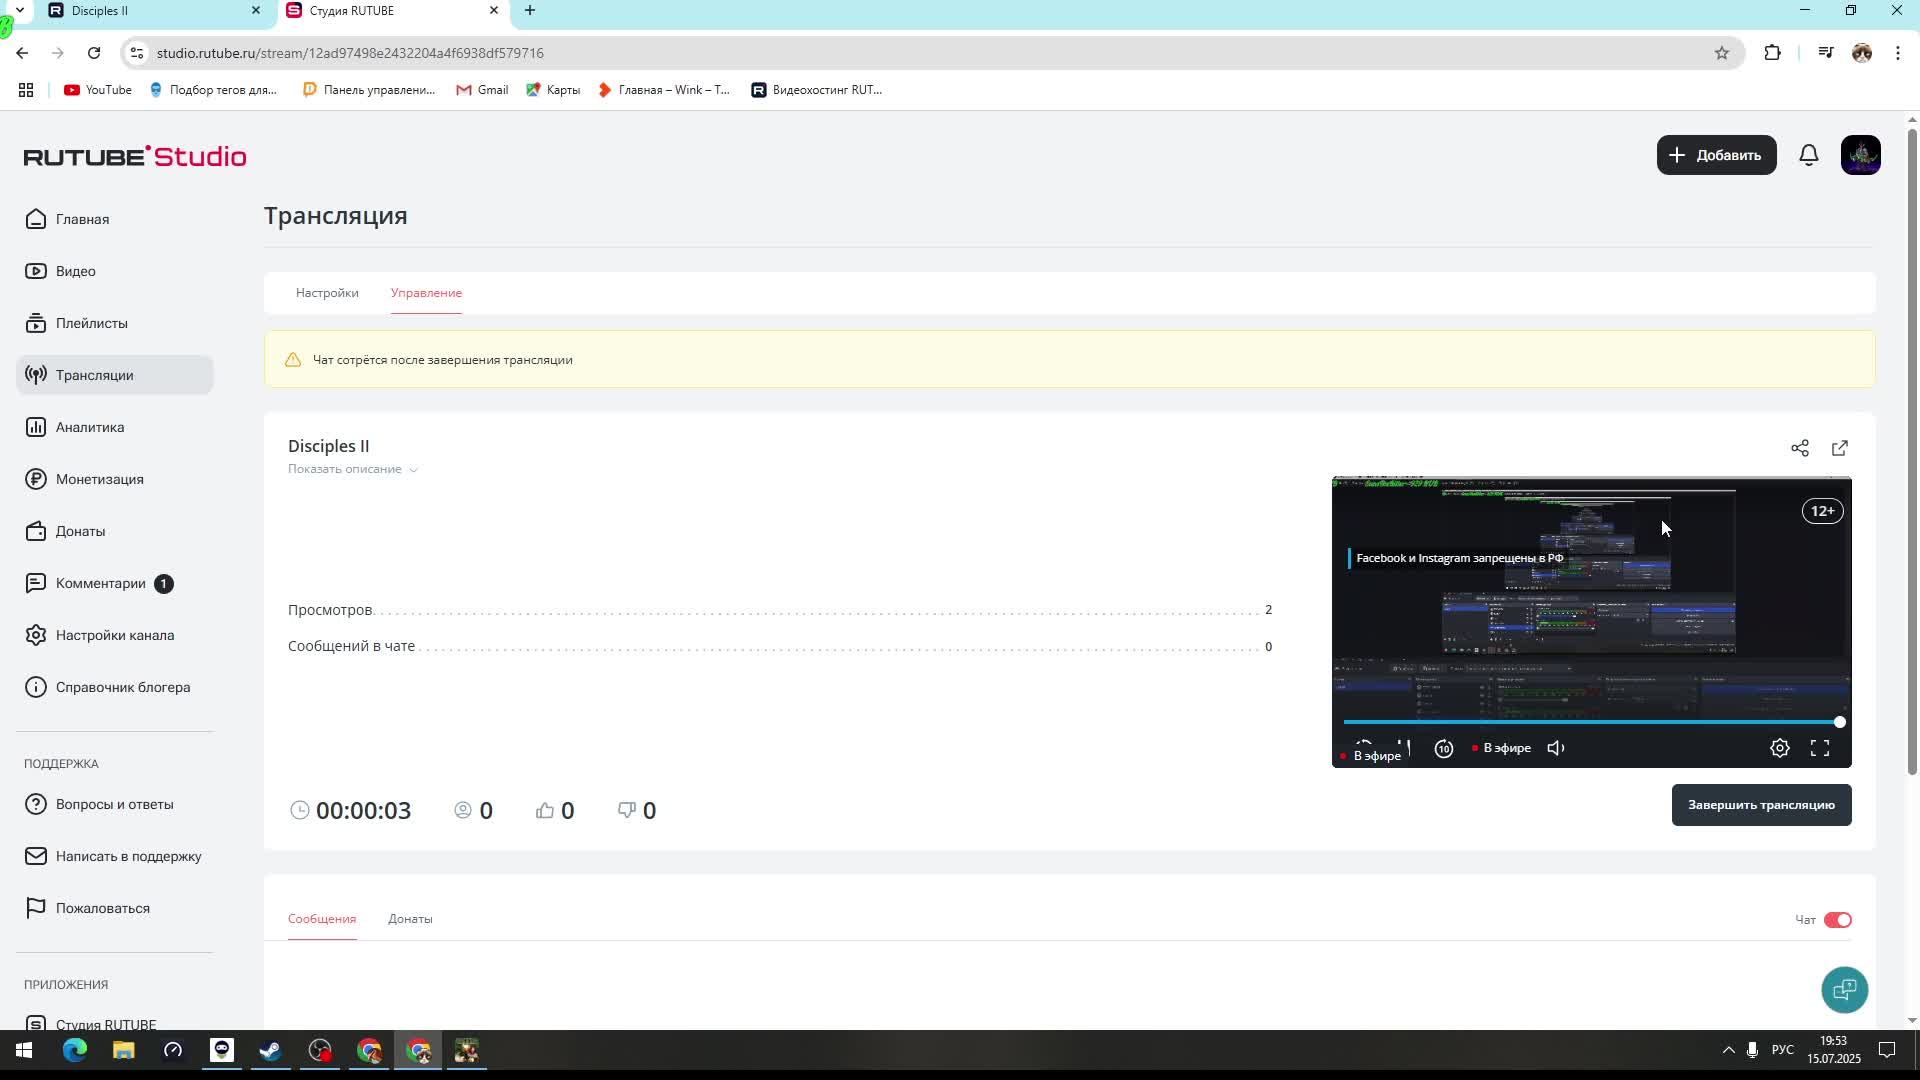The image size is (1920, 1080).
Task: Click the share icon above the player
Action: [x=1799, y=448]
